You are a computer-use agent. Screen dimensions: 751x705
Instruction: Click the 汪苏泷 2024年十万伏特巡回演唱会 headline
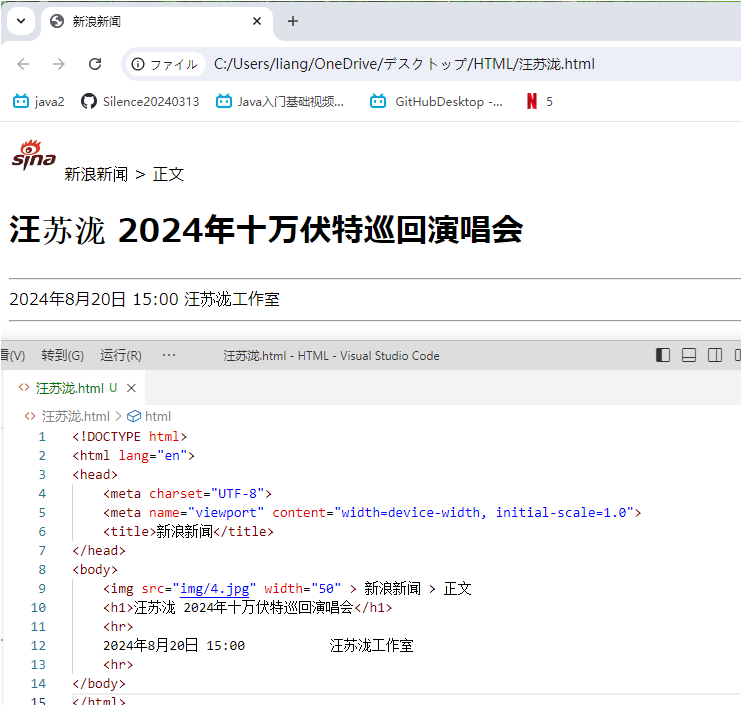pyautogui.click(x=266, y=230)
